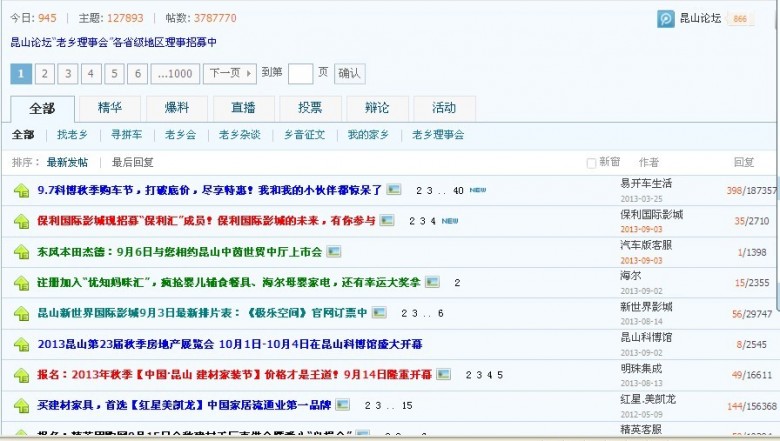Click the pinned arrow icon beside 保利国际影城 thread
Viewport: 780px width, 441px height.
click(x=21, y=221)
